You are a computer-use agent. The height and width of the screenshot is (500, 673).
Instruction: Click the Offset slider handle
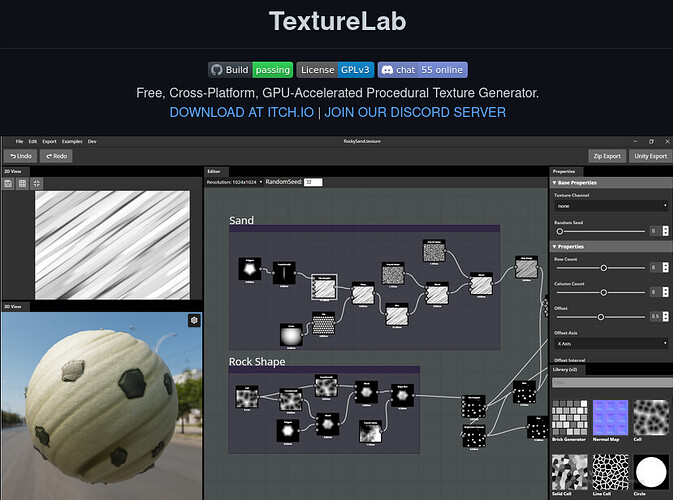click(x=601, y=317)
